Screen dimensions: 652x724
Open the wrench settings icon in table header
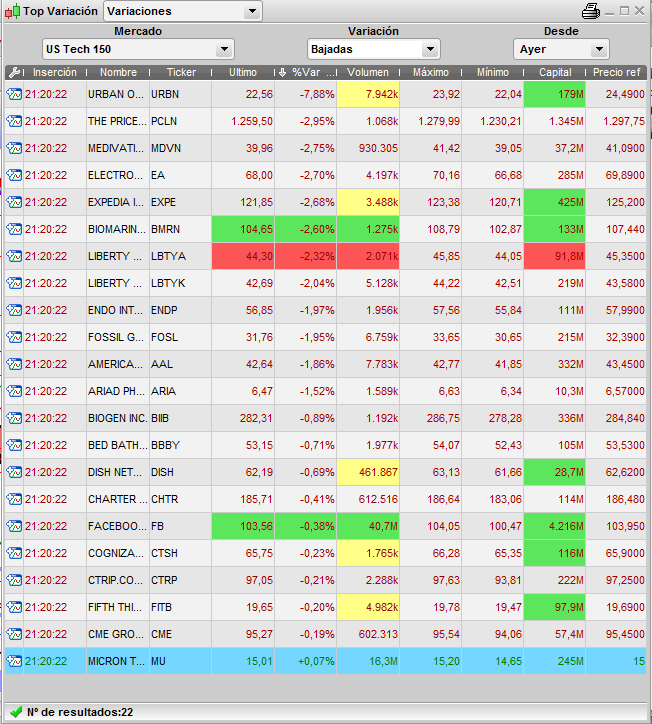coord(14,72)
